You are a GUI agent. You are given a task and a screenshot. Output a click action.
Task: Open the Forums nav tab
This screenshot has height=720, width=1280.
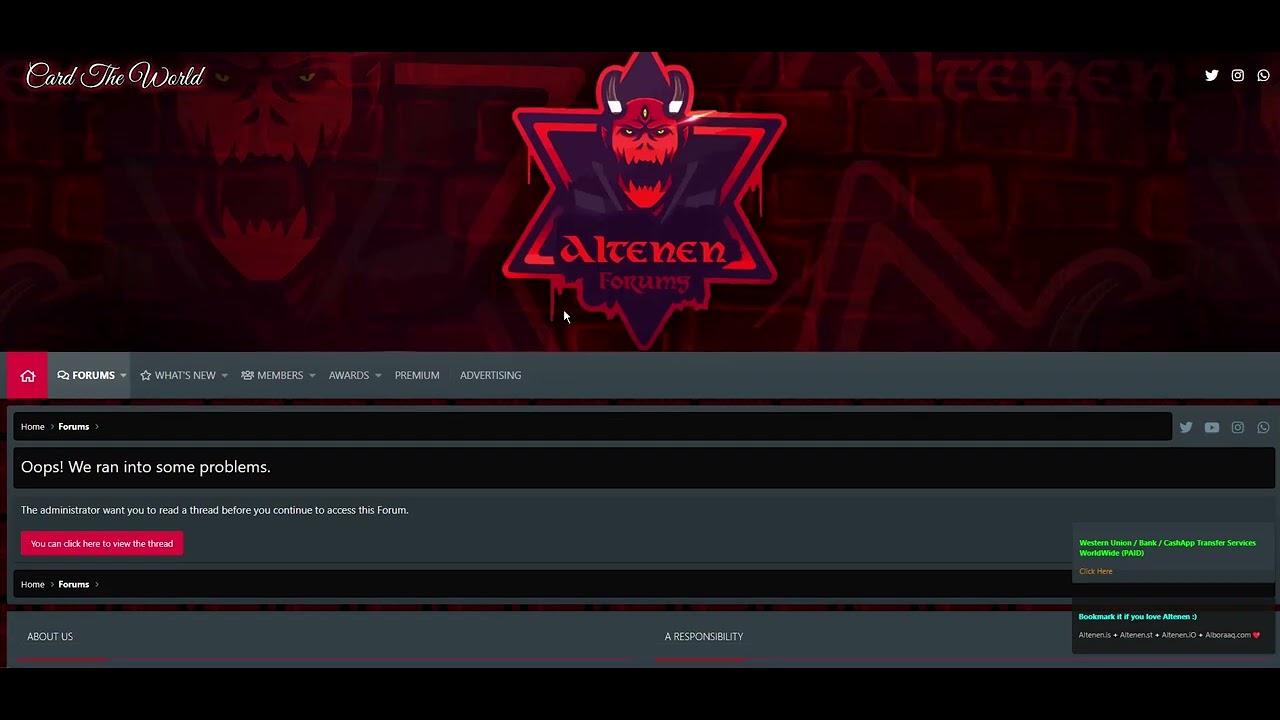[x=86, y=376]
